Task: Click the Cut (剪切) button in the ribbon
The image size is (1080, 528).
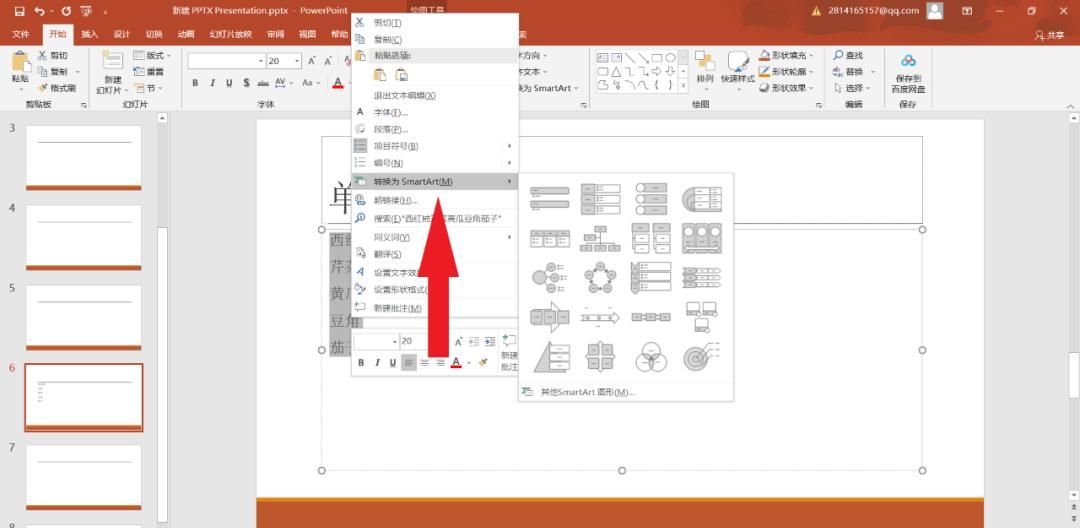Action: [x=53, y=55]
